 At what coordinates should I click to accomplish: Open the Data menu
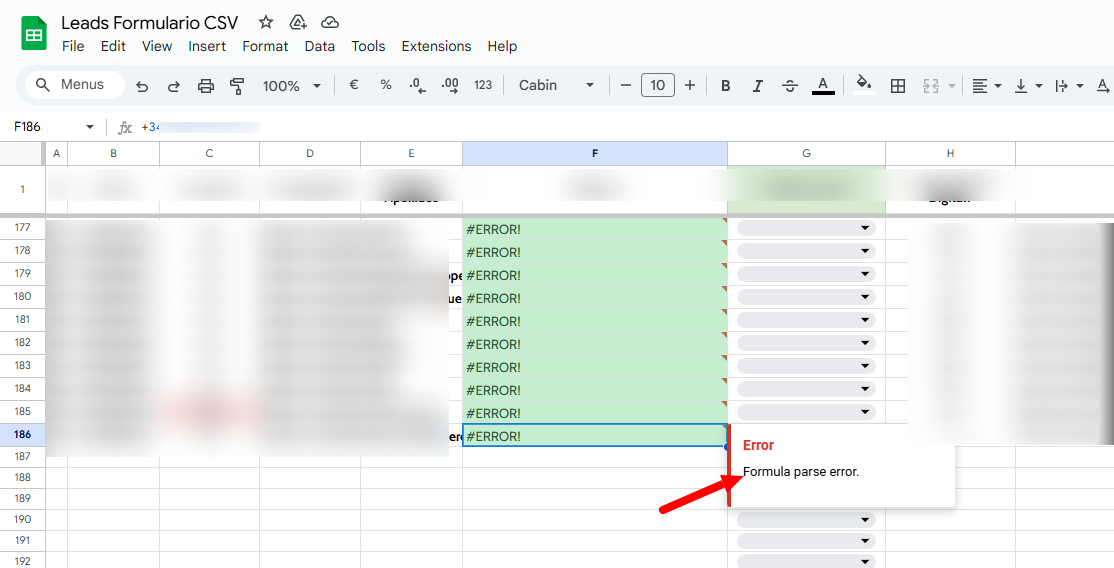click(x=320, y=46)
